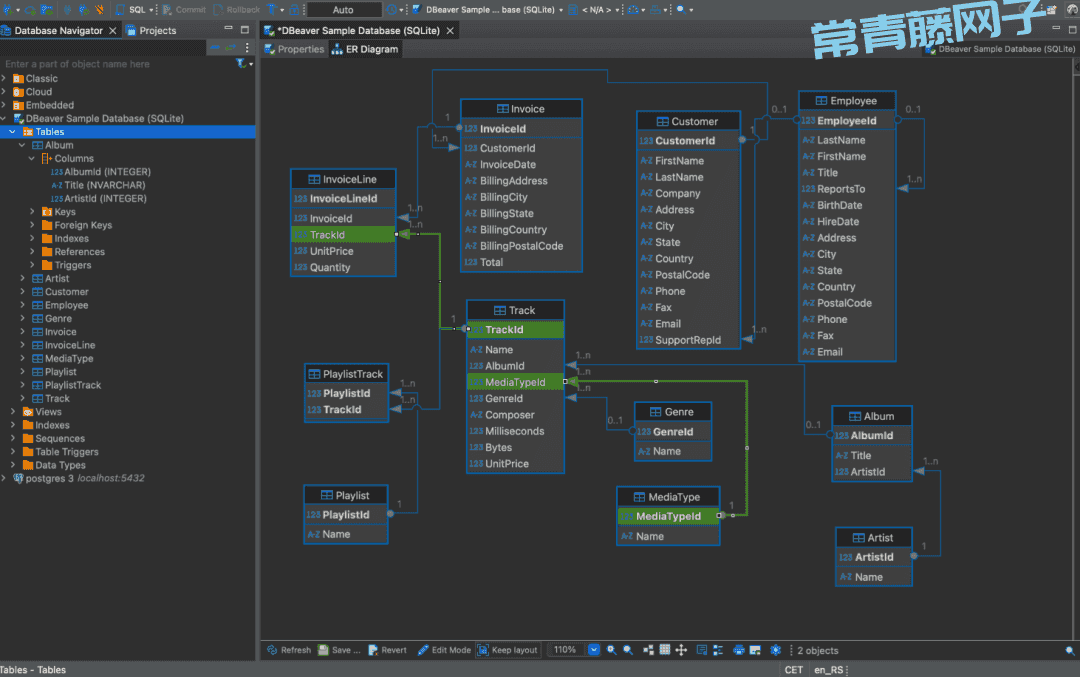Open the diagram configuration gear icon
The image size is (1080, 677).
tap(776, 650)
